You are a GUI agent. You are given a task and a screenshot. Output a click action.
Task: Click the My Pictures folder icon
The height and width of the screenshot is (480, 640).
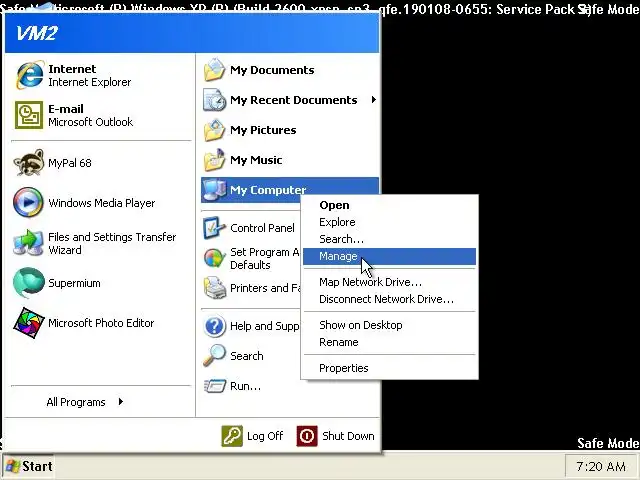[214, 130]
